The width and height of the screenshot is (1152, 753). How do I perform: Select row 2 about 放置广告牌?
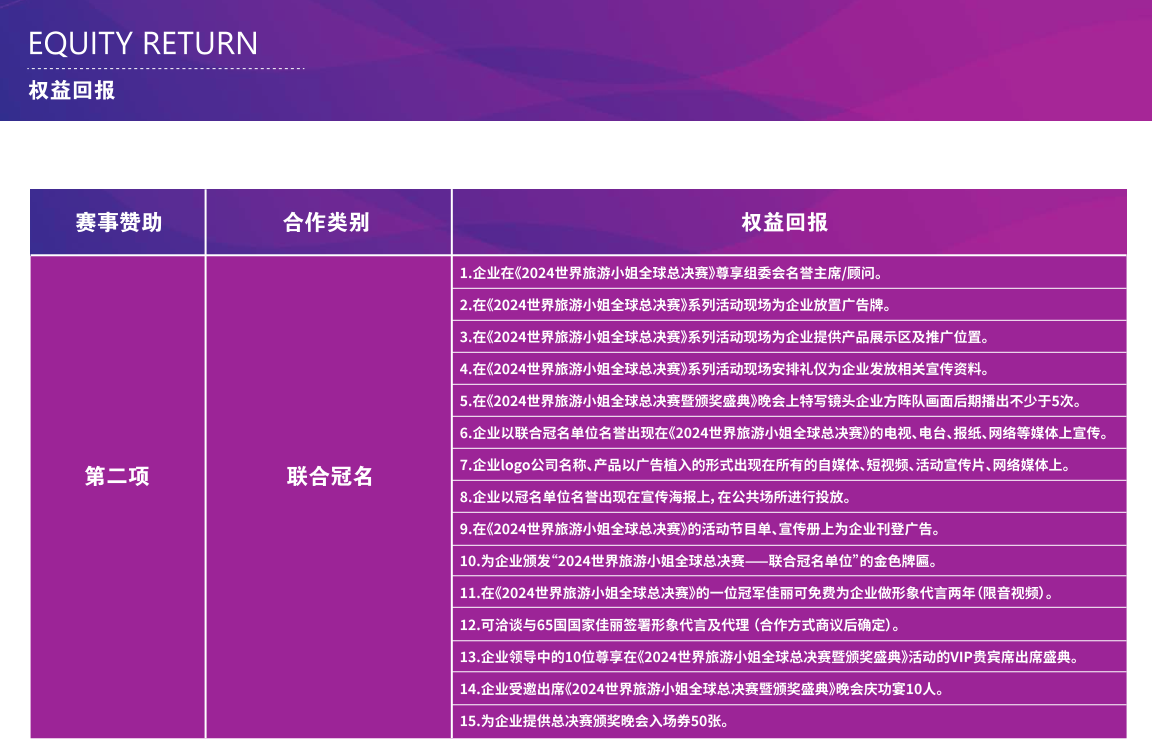pos(789,305)
